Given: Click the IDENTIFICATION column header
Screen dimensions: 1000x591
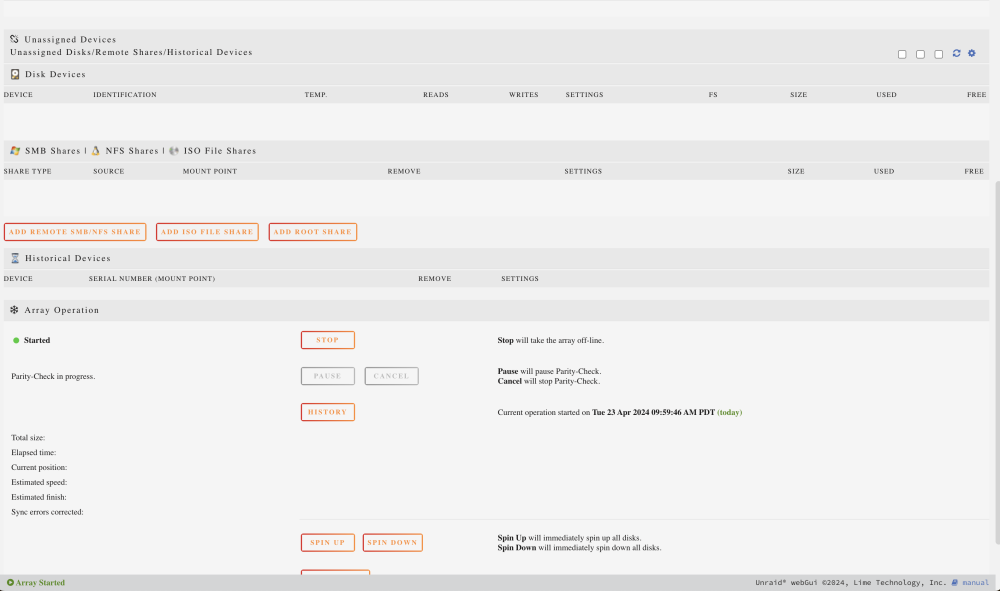Looking at the screenshot, I should (x=125, y=94).
